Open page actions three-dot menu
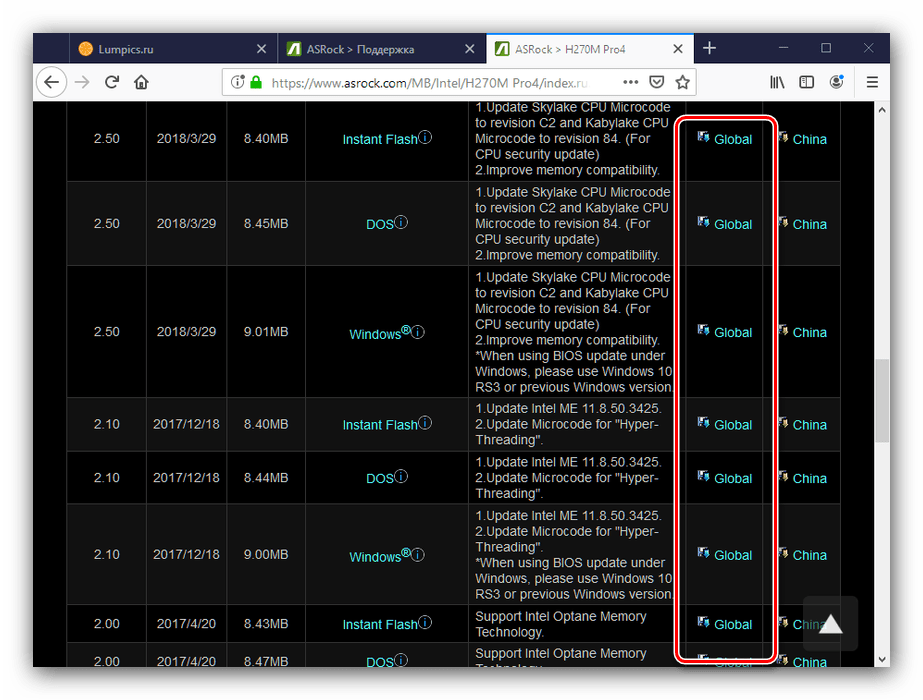This screenshot has width=923, height=700. 630,82
